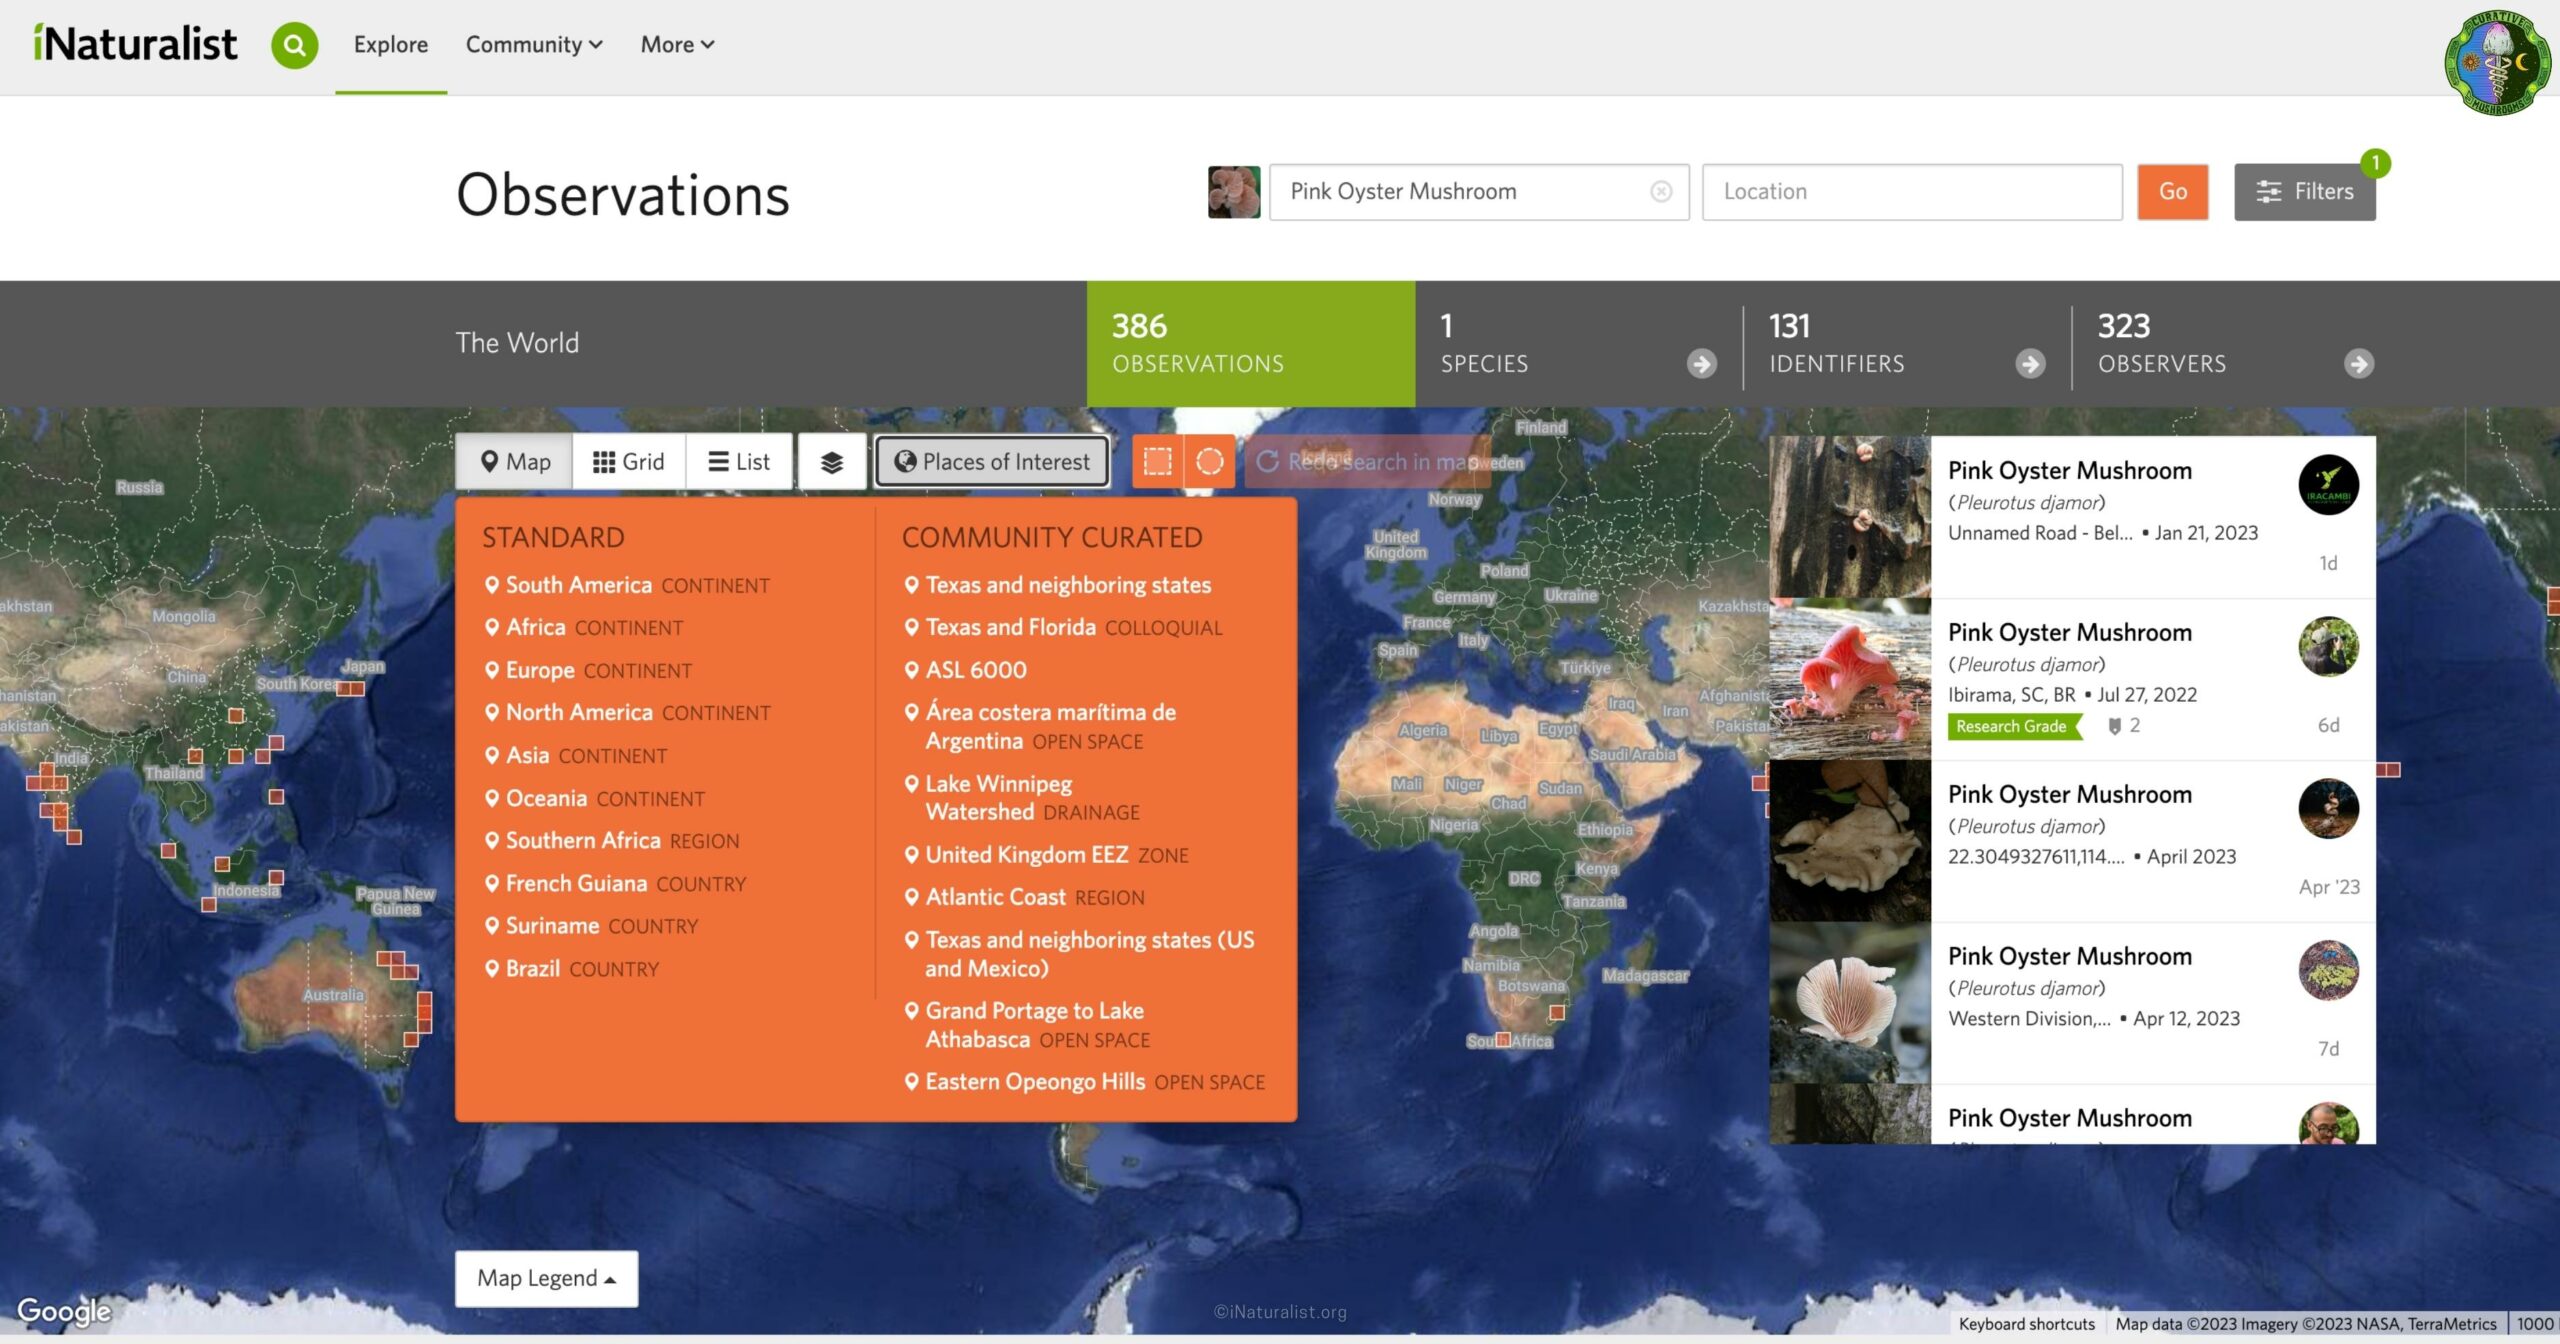This screenshot has height=1344, width=2560.
Task: Click the rectangular selection draw icon
Action: (x=1151, y=460)
